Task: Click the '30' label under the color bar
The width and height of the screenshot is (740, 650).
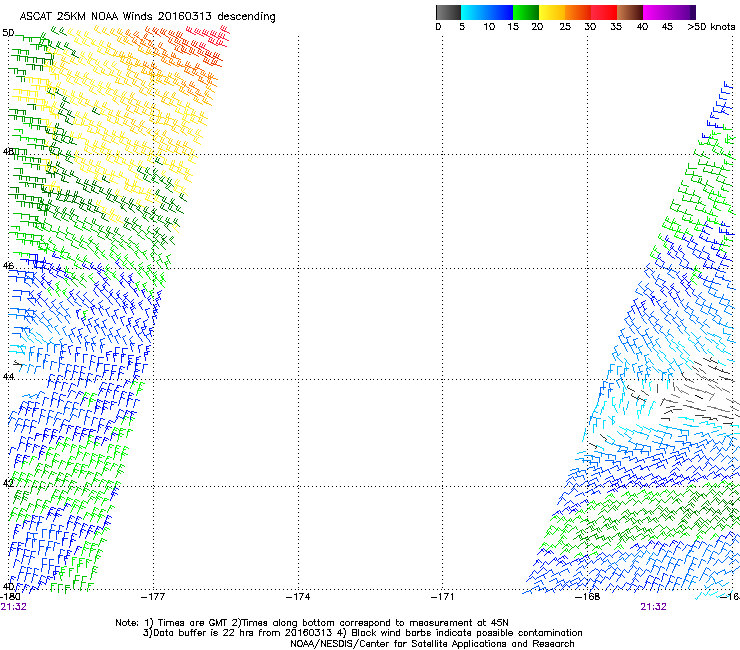Action: point(590,27)
